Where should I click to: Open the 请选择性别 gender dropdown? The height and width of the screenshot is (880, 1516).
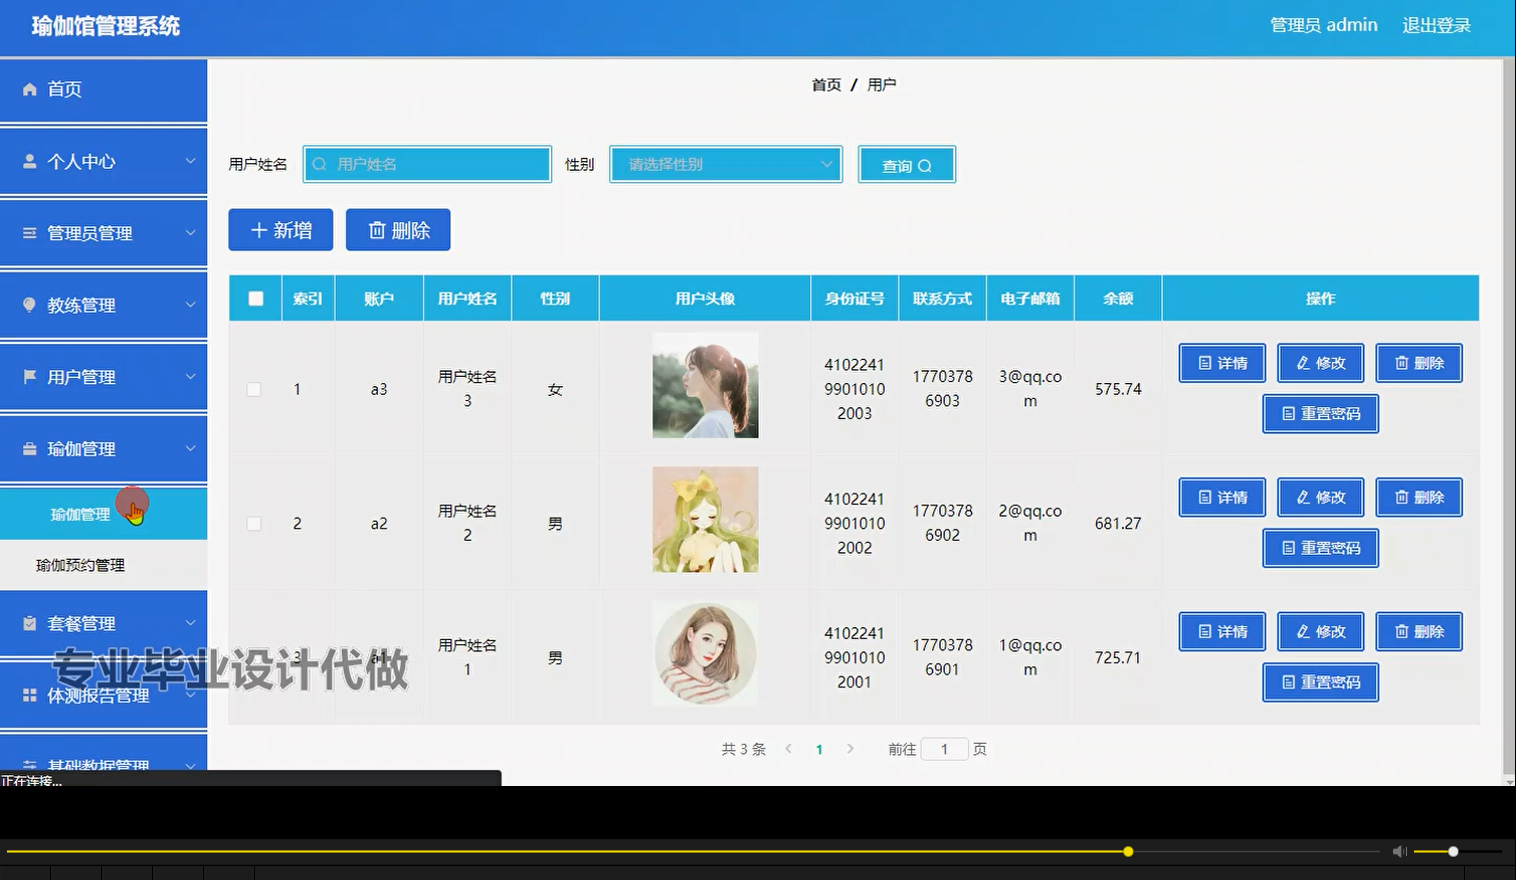[x=725, y=164]
